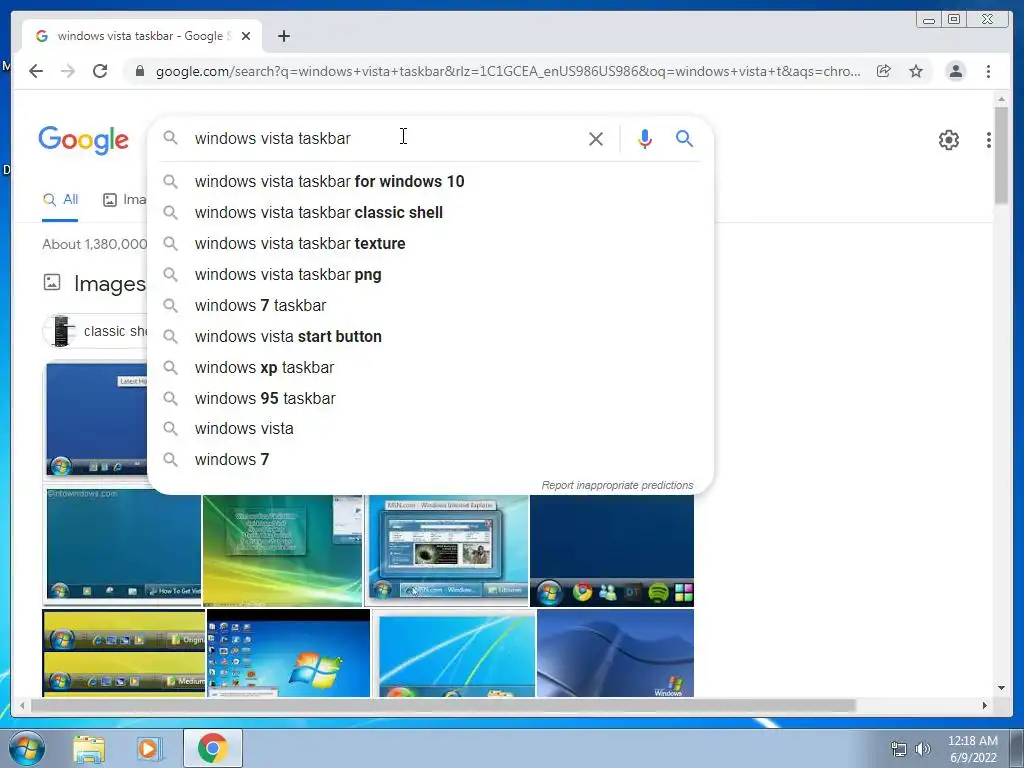Open the Images section heading
The image size is (1024, 768).
point(110,284)
